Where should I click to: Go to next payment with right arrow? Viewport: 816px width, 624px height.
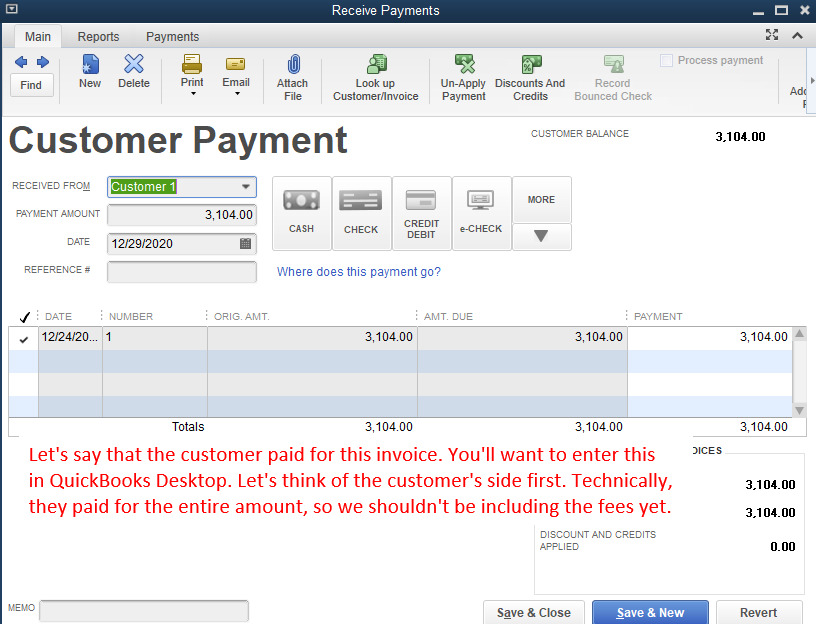click(43, 62)
